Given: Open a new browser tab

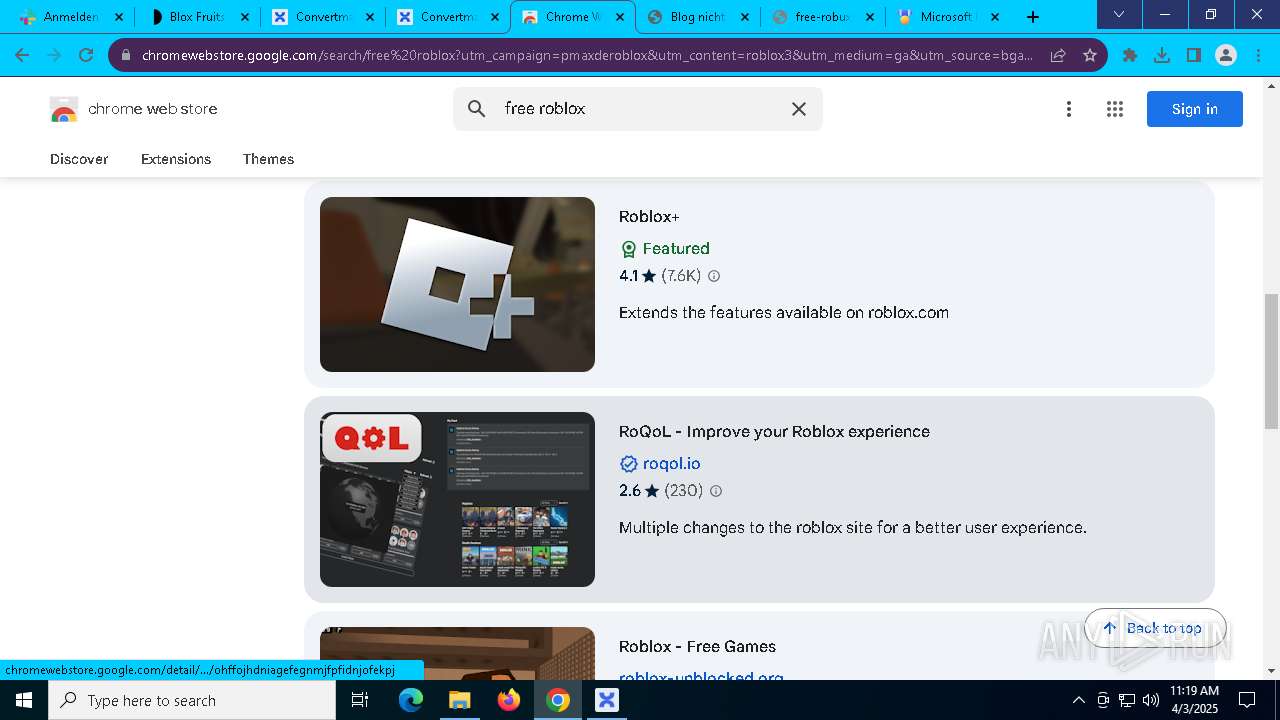Looking at the screenshot, I should pos(1033,17).
